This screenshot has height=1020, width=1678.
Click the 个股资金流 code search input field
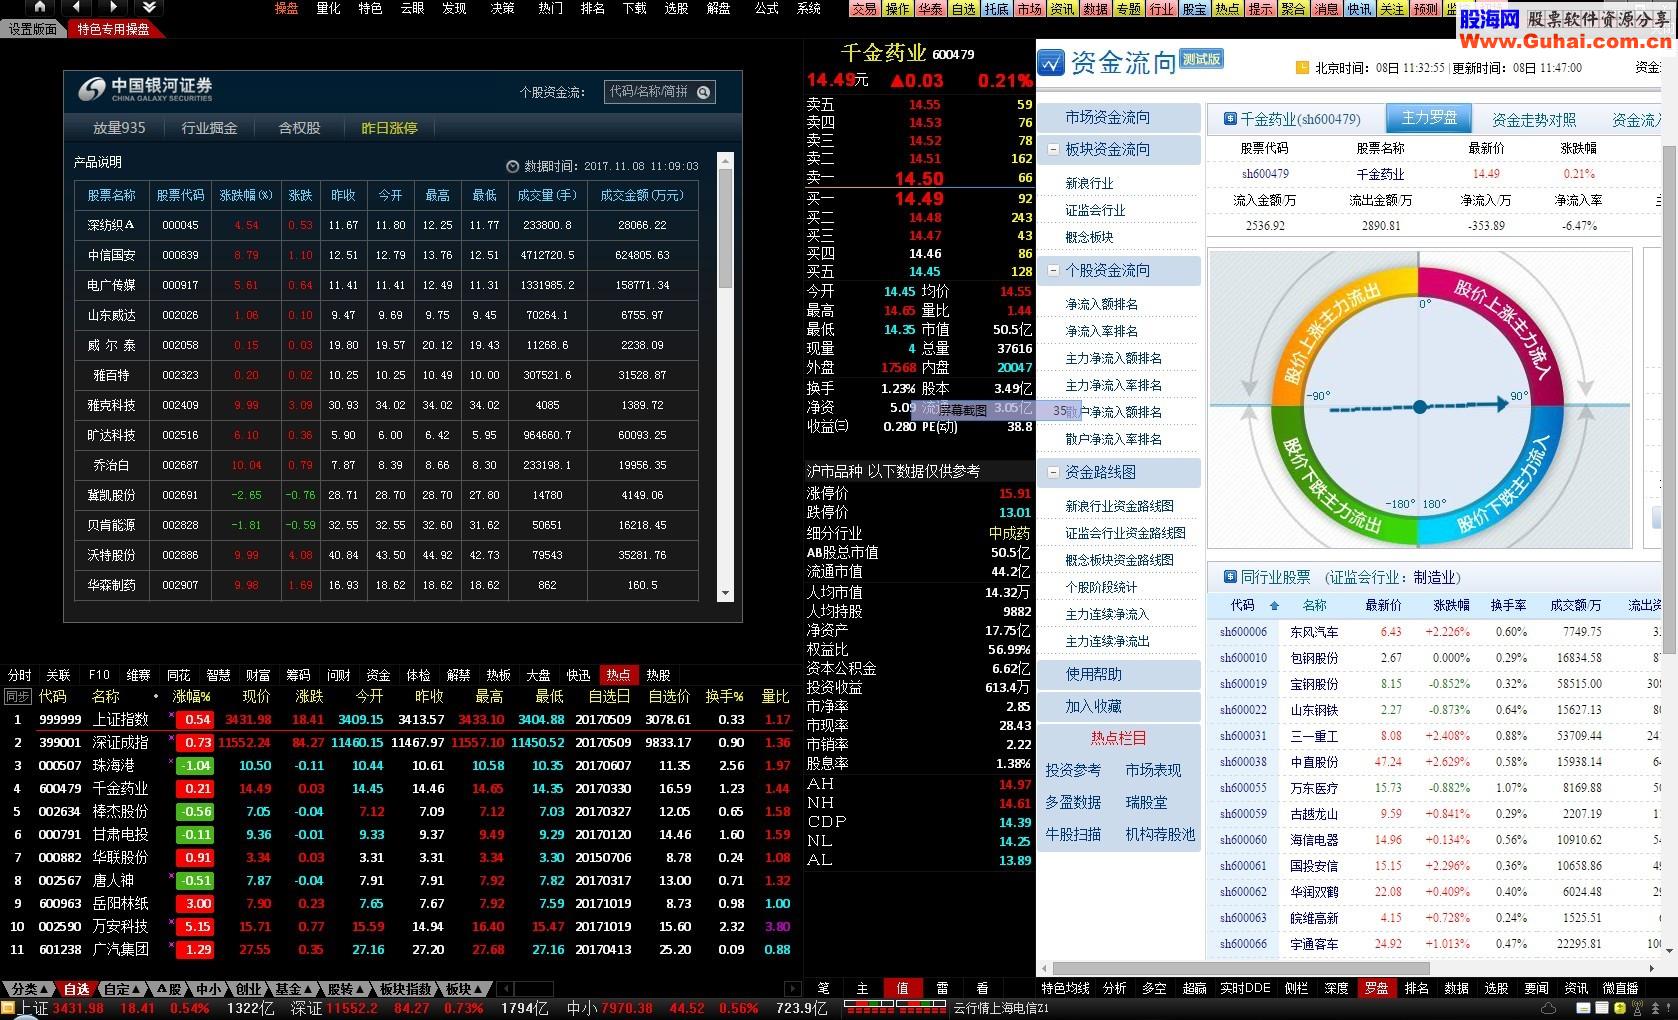(x=651, y=92)
